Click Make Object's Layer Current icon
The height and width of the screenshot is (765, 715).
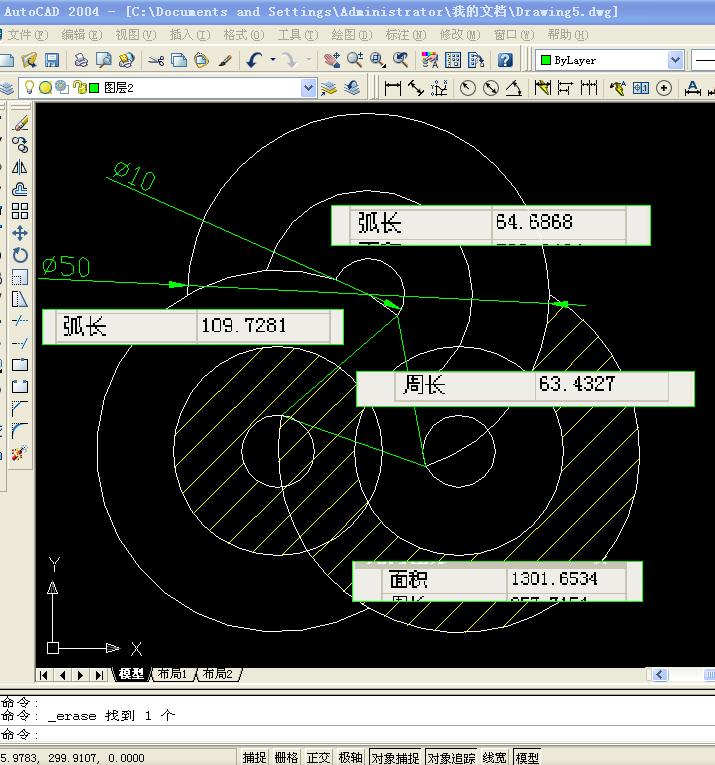pyautogui.click(x=329, y=88)
